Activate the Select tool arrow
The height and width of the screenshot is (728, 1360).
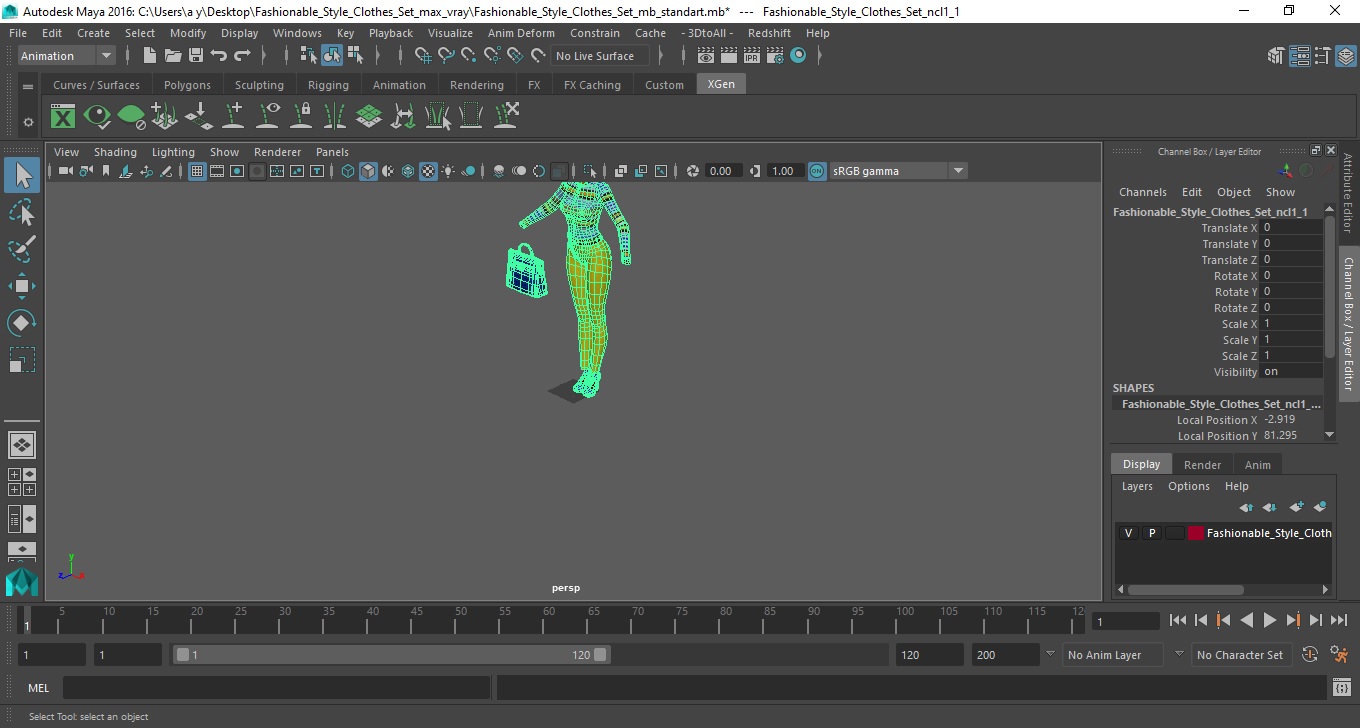(22, 175)
